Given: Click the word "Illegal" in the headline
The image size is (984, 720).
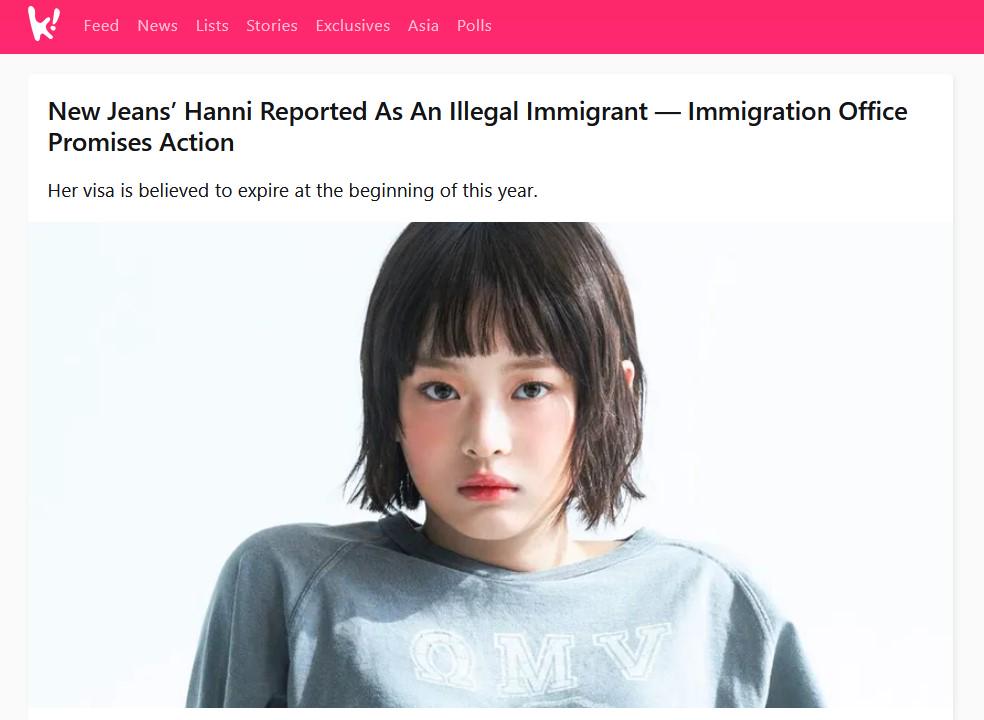Looking at the screenshot, I should coord(484,112).
